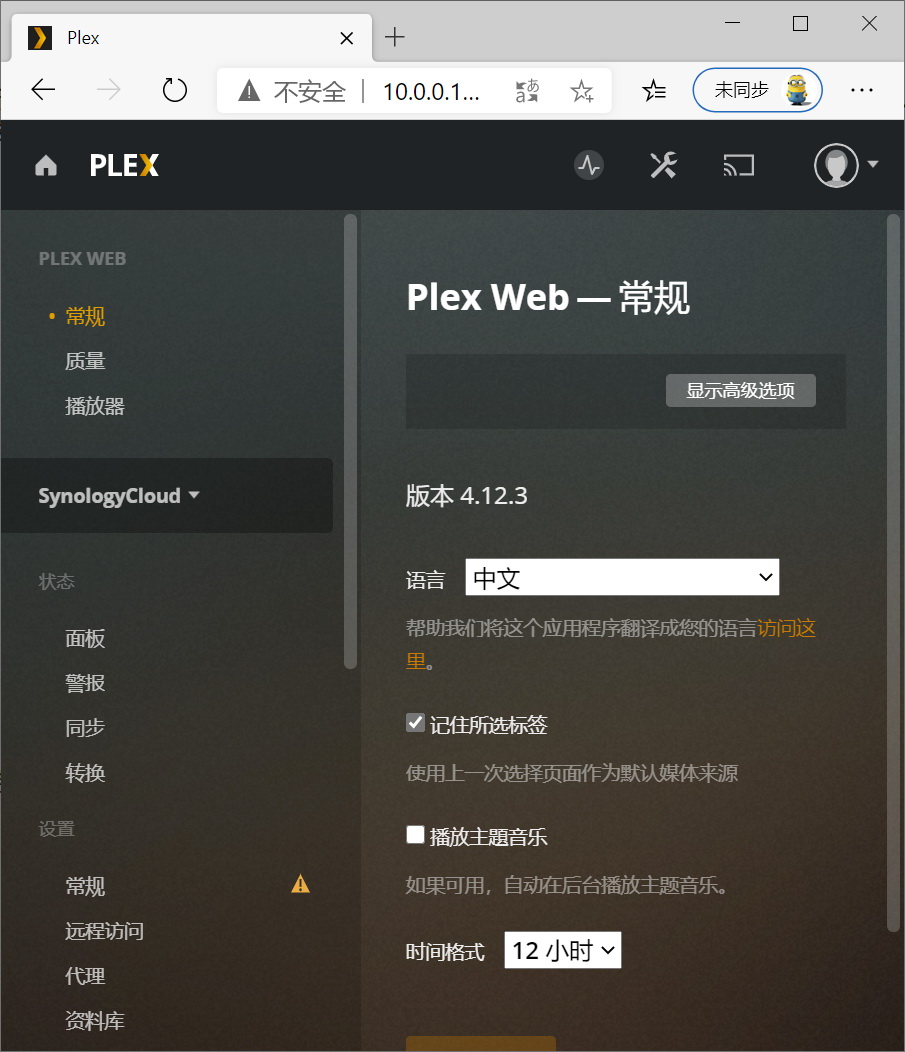Select 常规 under PLEX WEB
Screen dimensions: 905x1052
coord(85,316)
